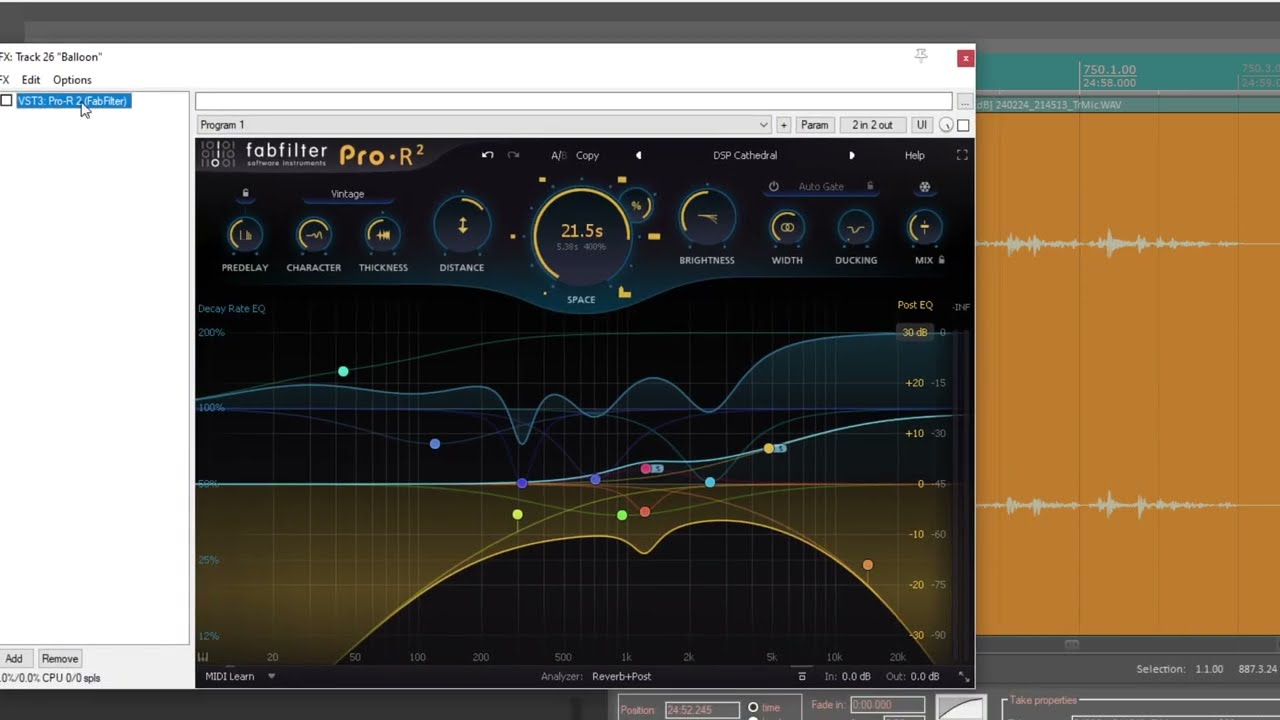Click the Mix knob
The width and height of the screenshot is (1280, 720).
[x=924, y=228]
